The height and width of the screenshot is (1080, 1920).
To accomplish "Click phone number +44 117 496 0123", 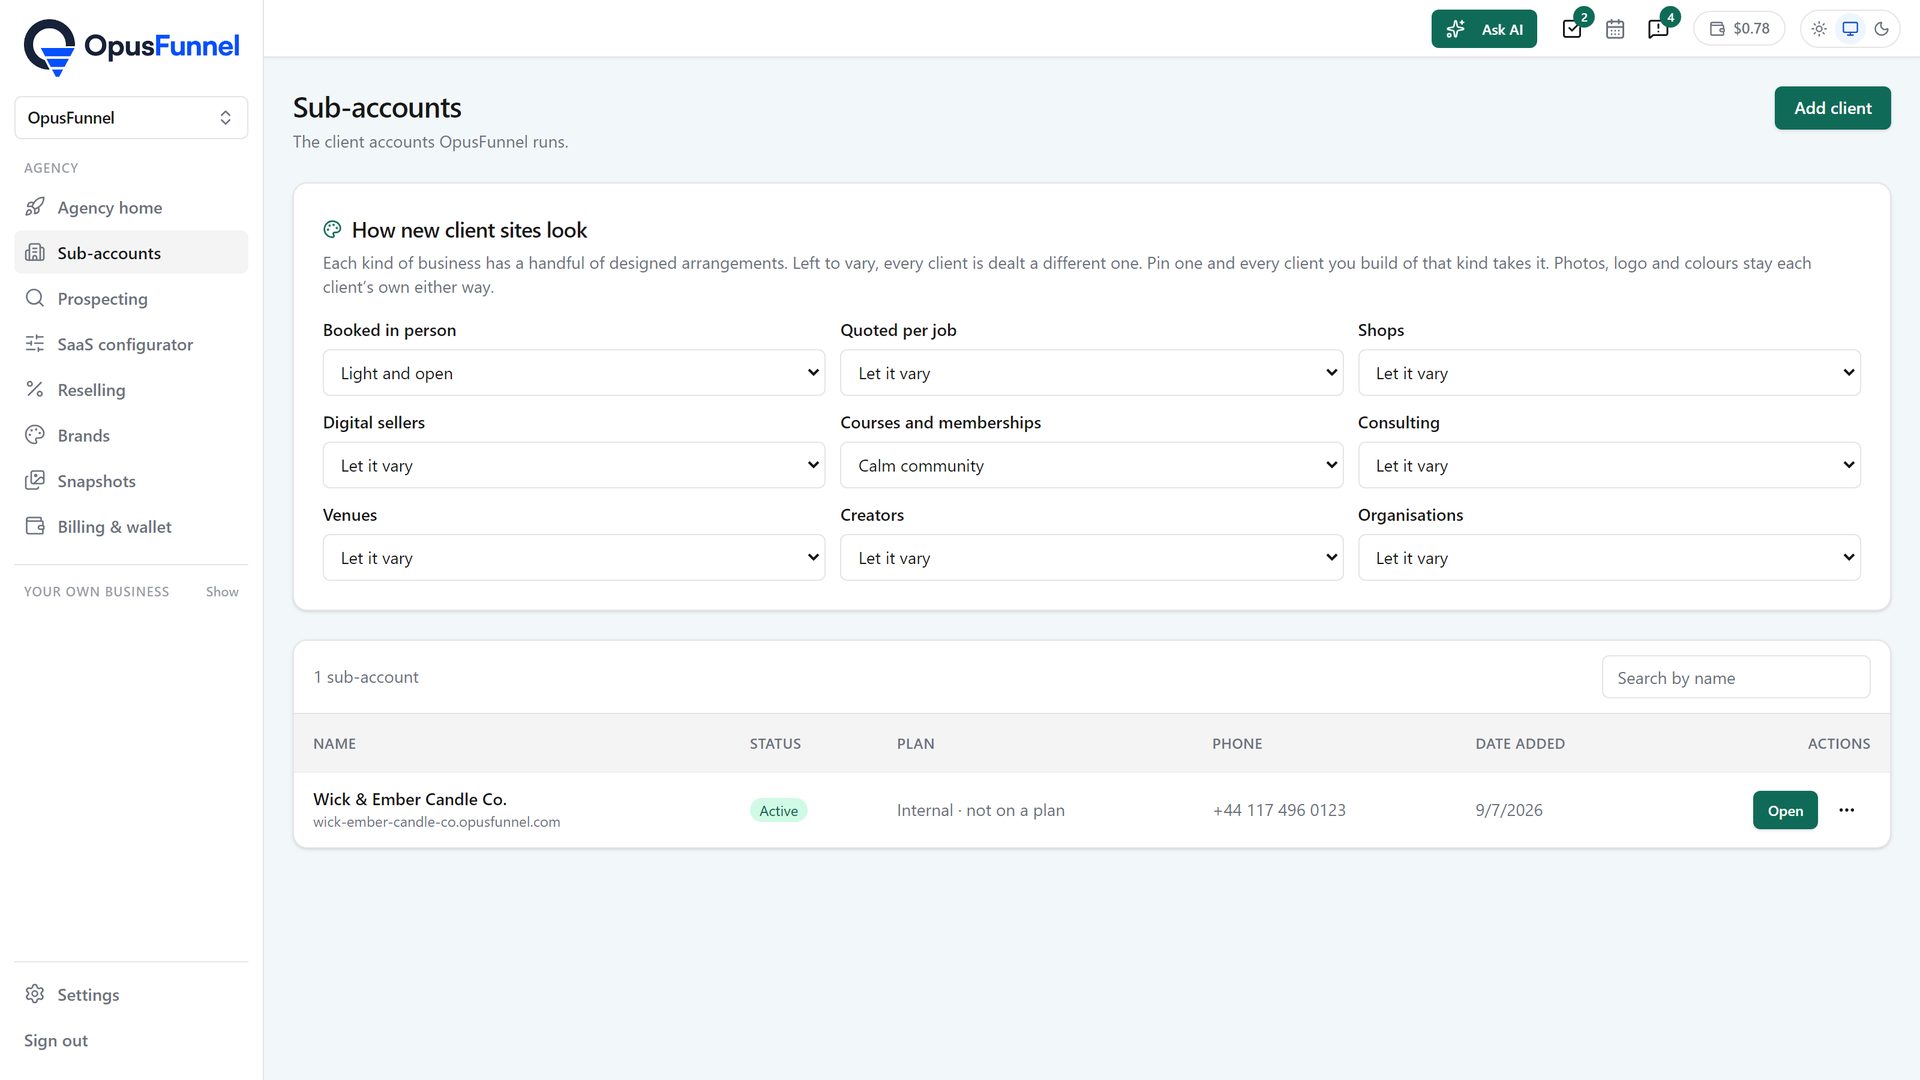I will 1279,810.
